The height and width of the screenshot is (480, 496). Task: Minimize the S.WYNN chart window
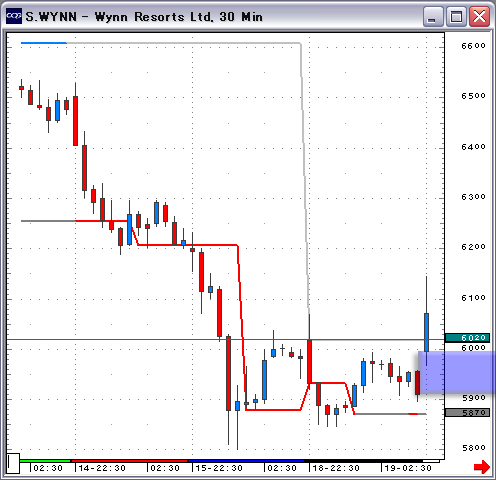coord(432,16)
